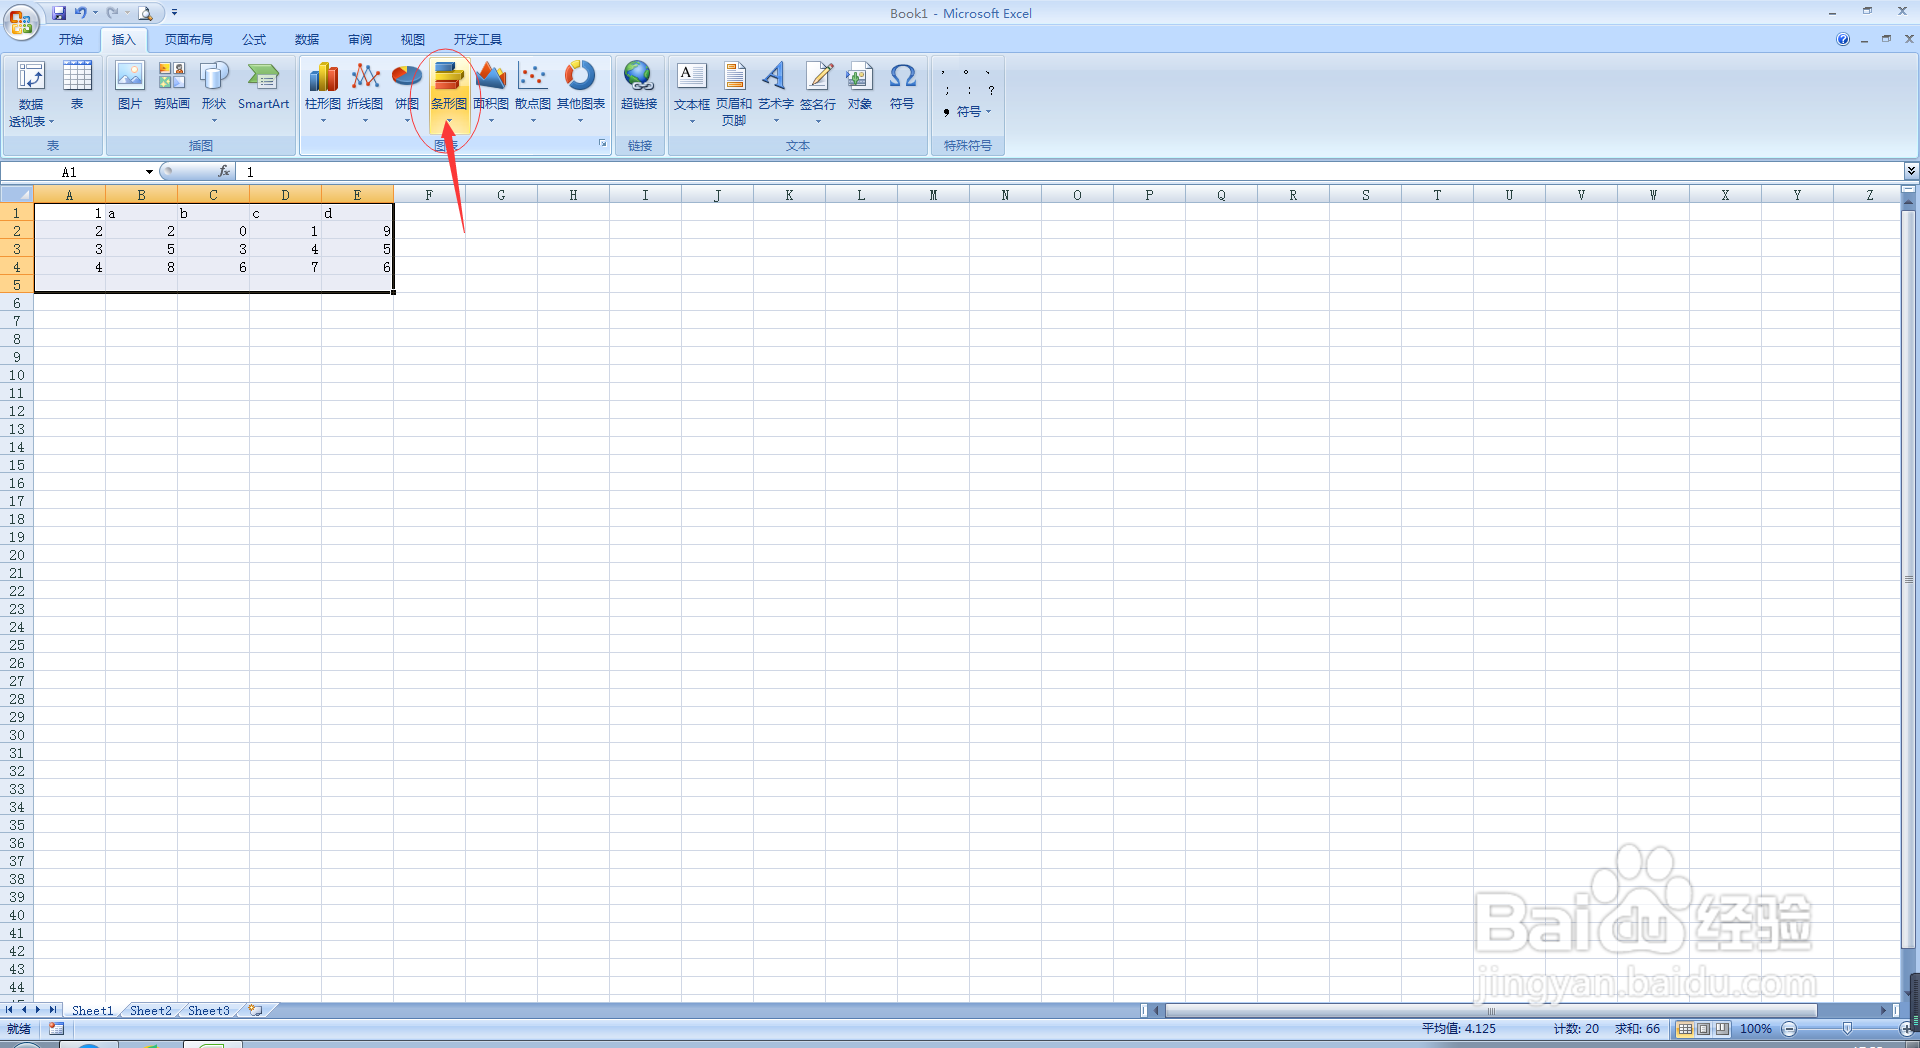Viewport: 1920px width, 1048px height.
Task: Insert a PivotTable (数据透视表)
Action: click(31, 94)
